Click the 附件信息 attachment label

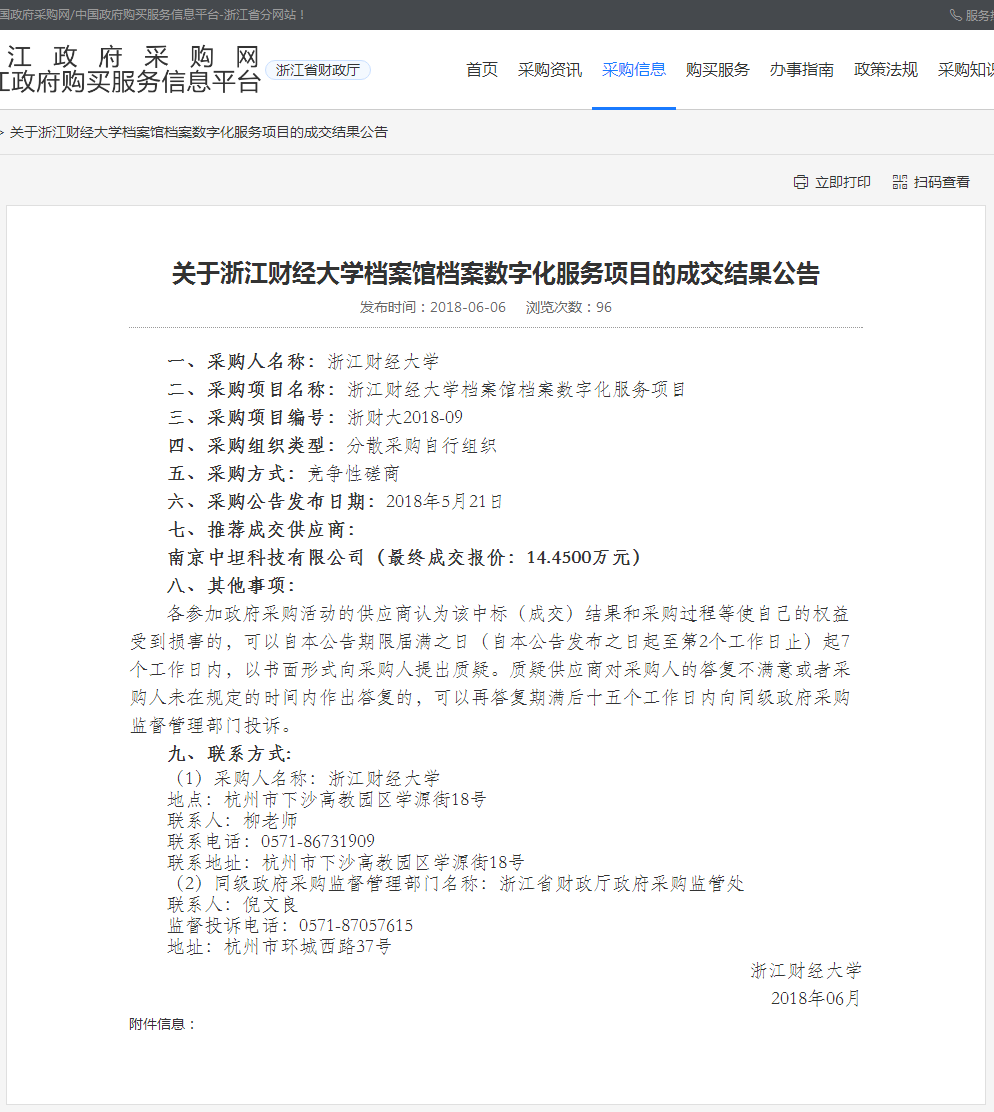tap(162, 1024)
